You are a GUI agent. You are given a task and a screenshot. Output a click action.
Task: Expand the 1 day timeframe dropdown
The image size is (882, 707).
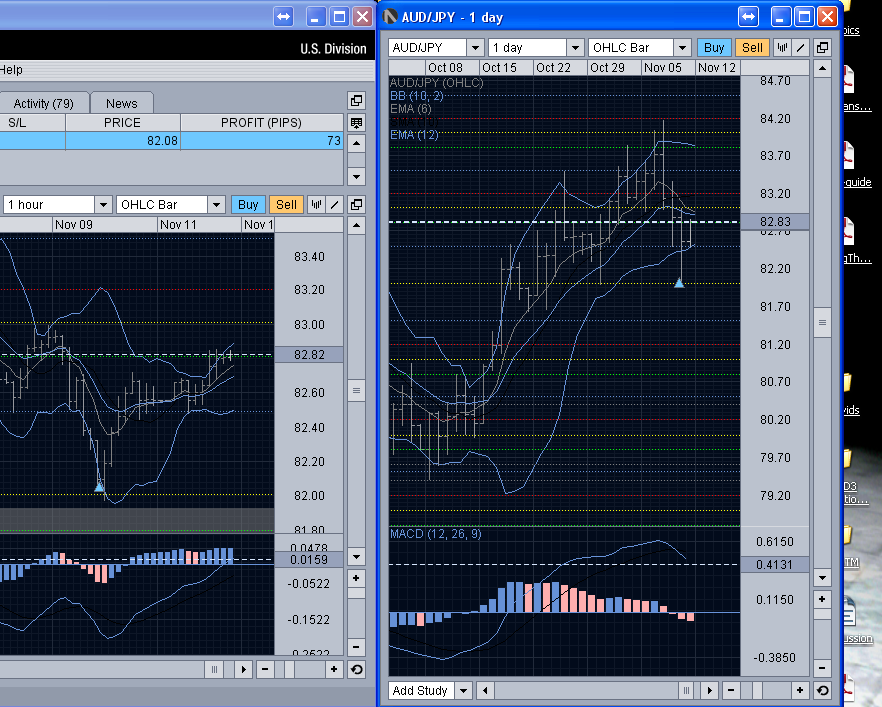[x=574, y=47]
